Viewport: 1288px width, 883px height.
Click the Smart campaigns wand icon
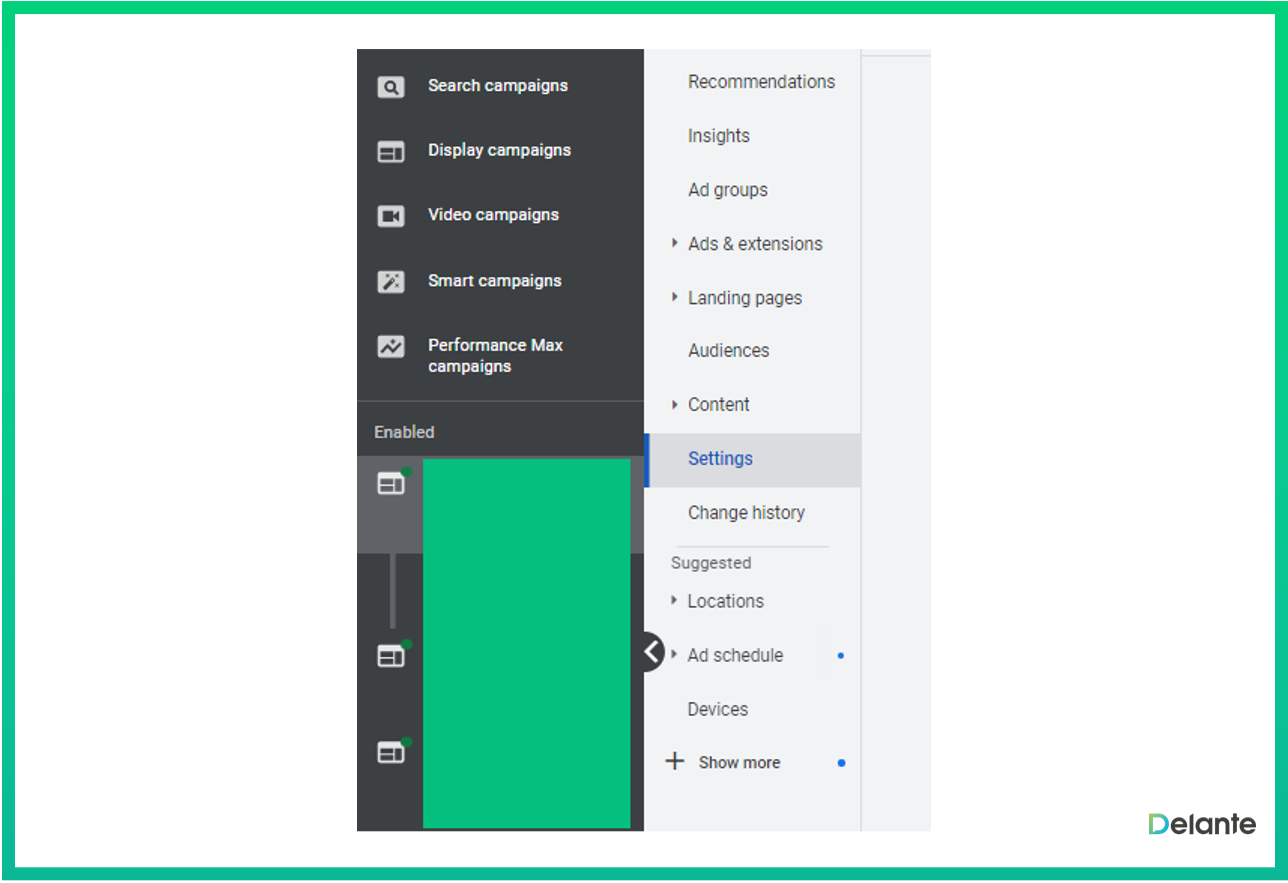(390, 282)
